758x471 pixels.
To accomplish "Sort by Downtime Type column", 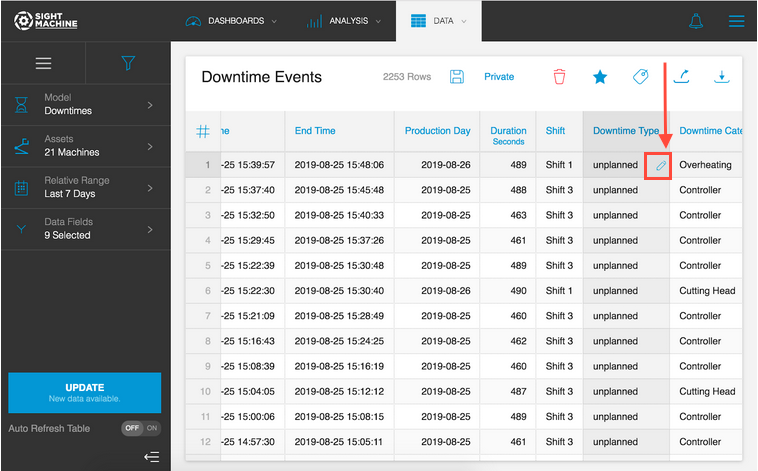I will tap(626, 131).
